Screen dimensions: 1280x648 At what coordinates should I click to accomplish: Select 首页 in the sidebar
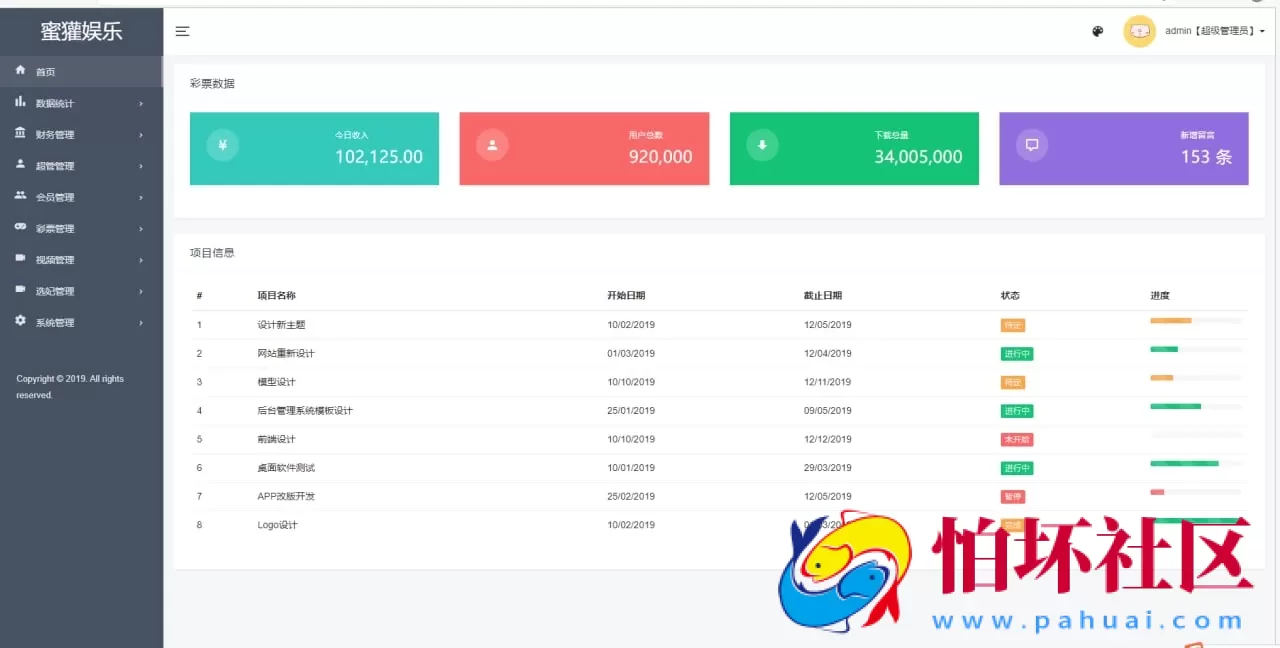pos(46,72)
